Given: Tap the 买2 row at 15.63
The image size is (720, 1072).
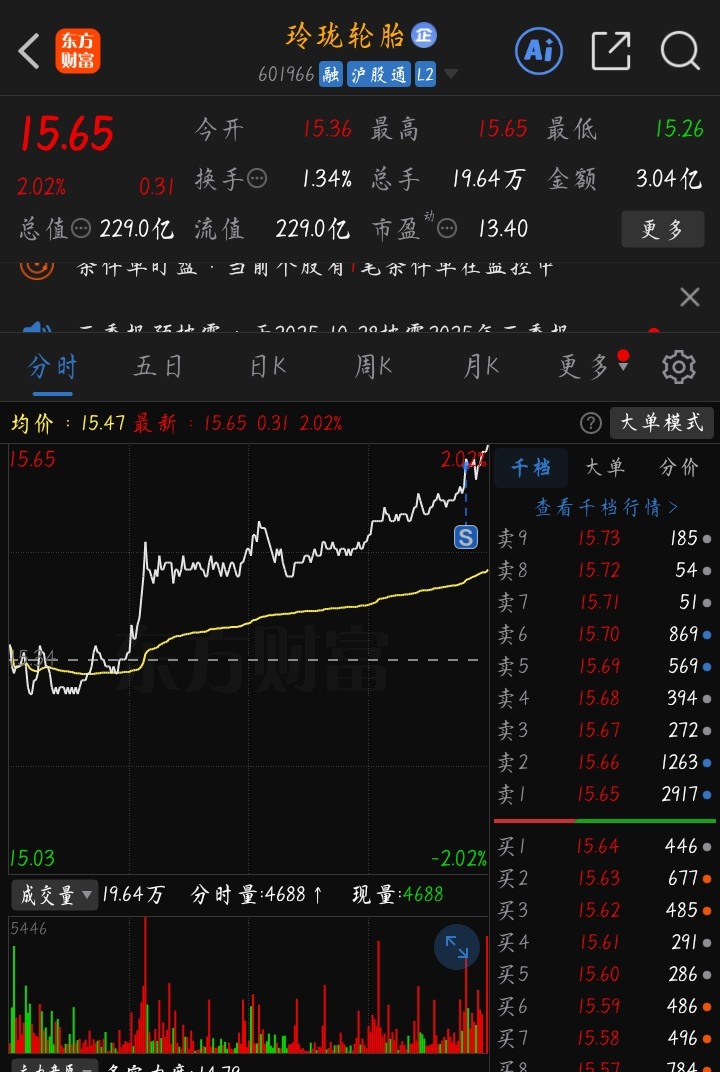Looking at the screenshot, I should click(x=605, y=878).
